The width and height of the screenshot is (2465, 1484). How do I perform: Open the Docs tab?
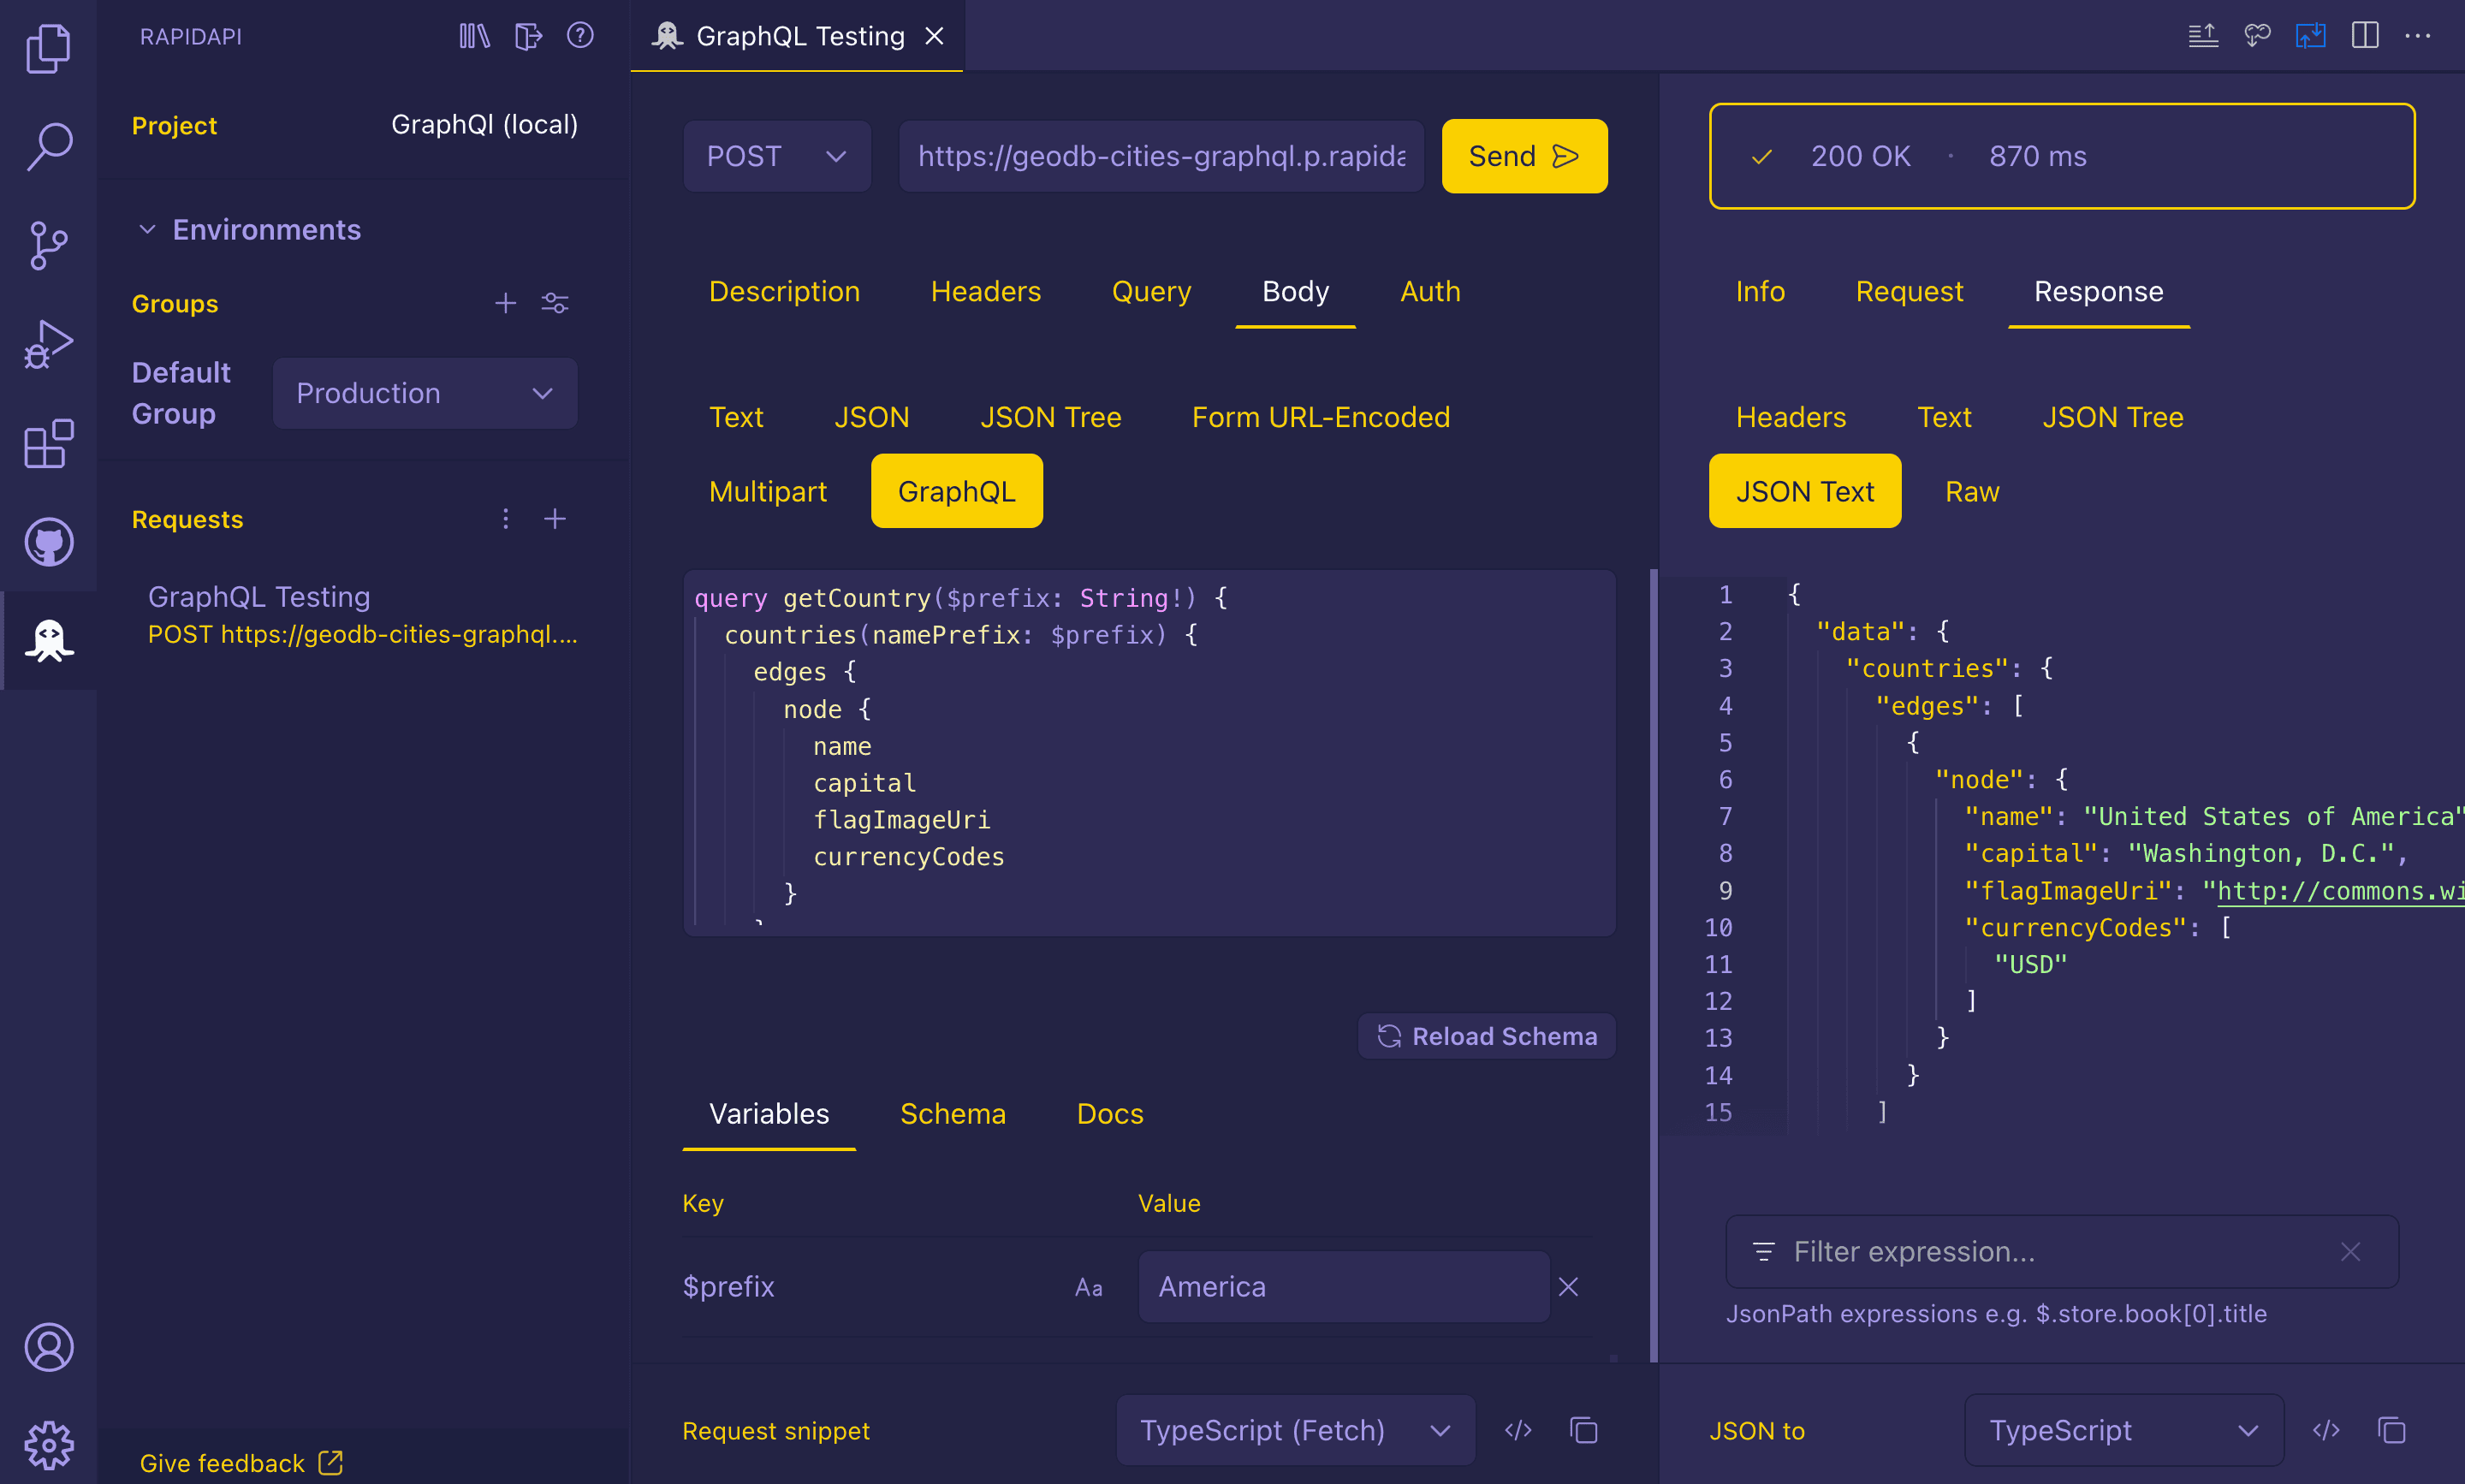[1110, 1114]
